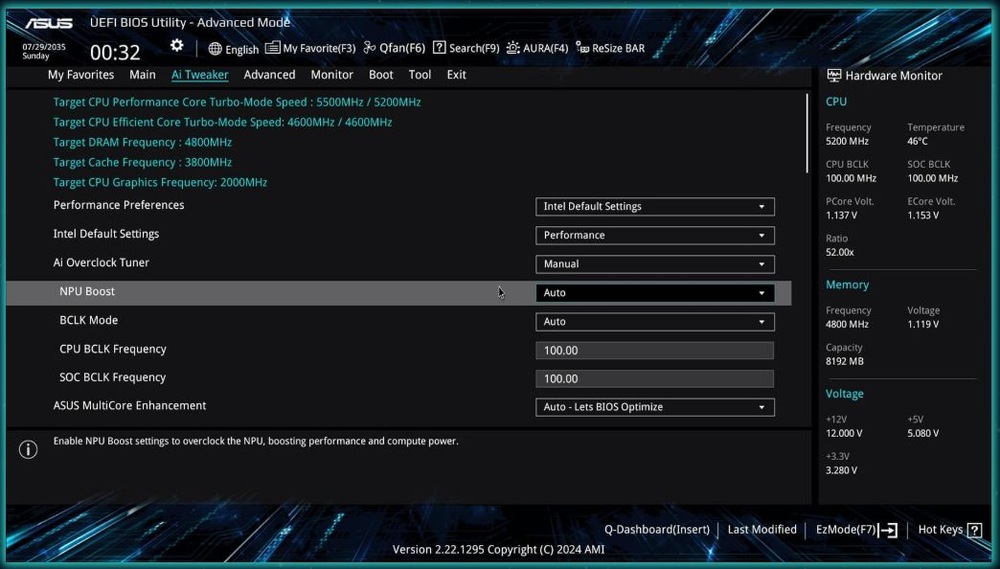This screenshot has height=569, width=1000.
Task: Expand the BCLK Mode Auto dropdown
Action: [x=655, y=321]
